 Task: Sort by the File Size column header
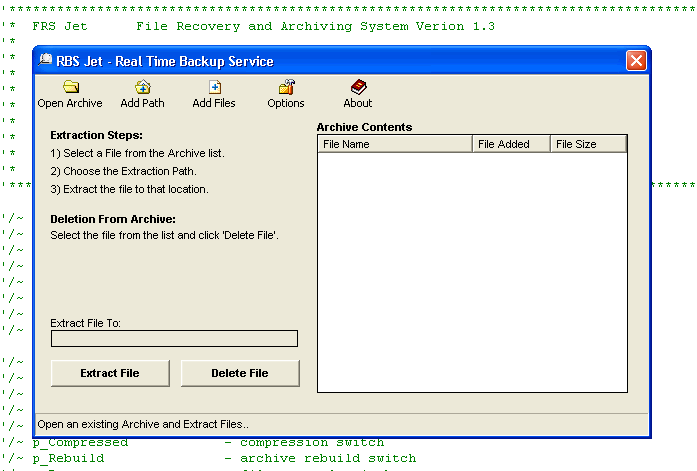pos(588,144)
